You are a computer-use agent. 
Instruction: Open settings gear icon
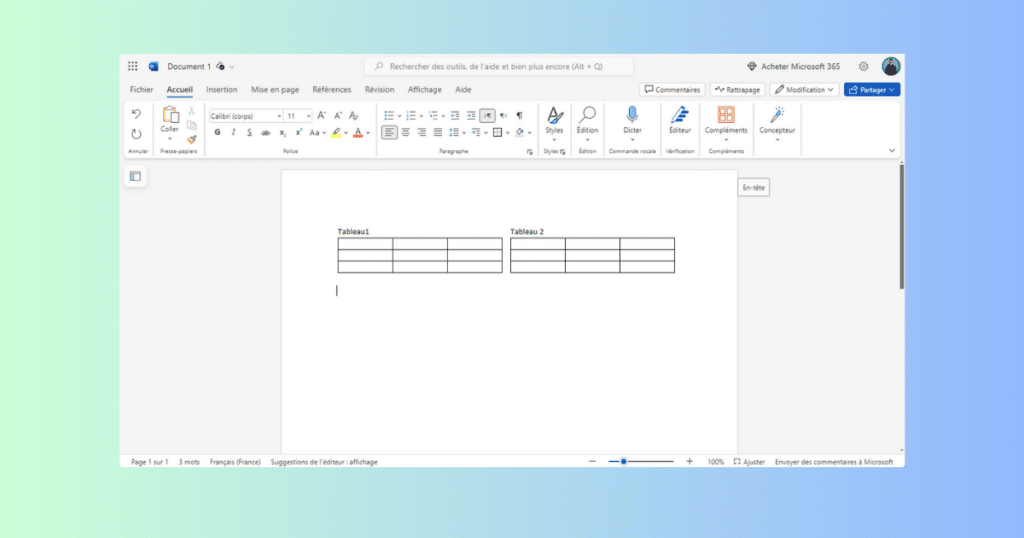[x=863, y=66]
